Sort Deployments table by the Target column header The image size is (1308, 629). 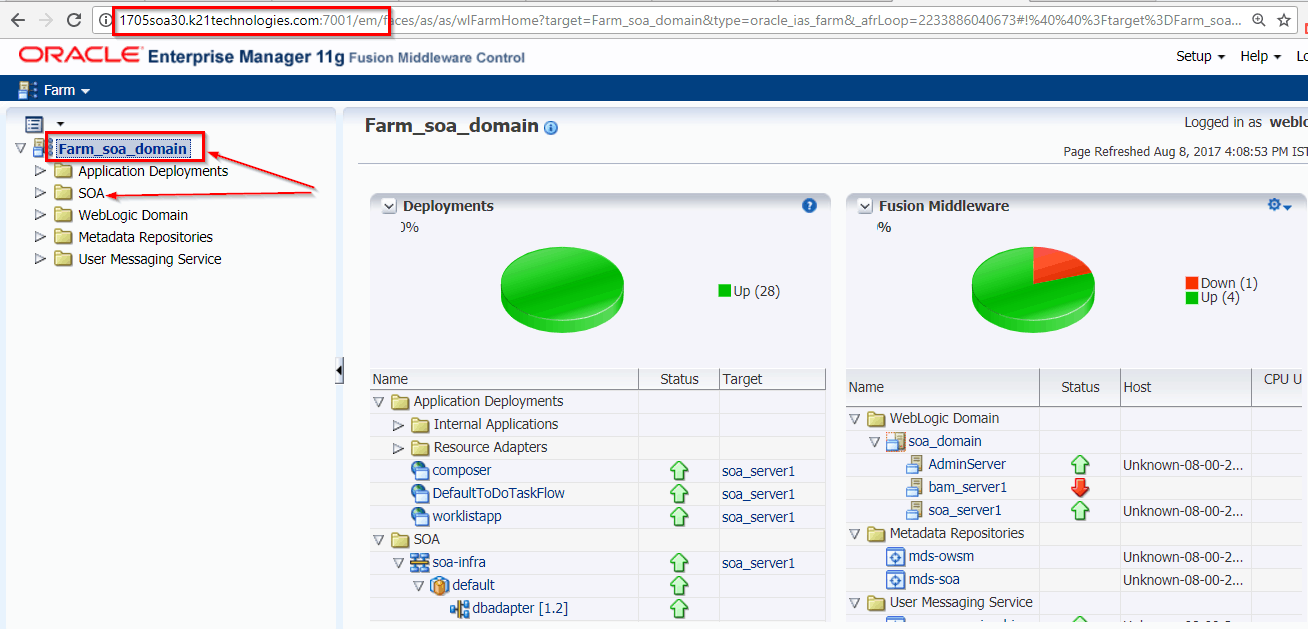[x=772, y=379]
